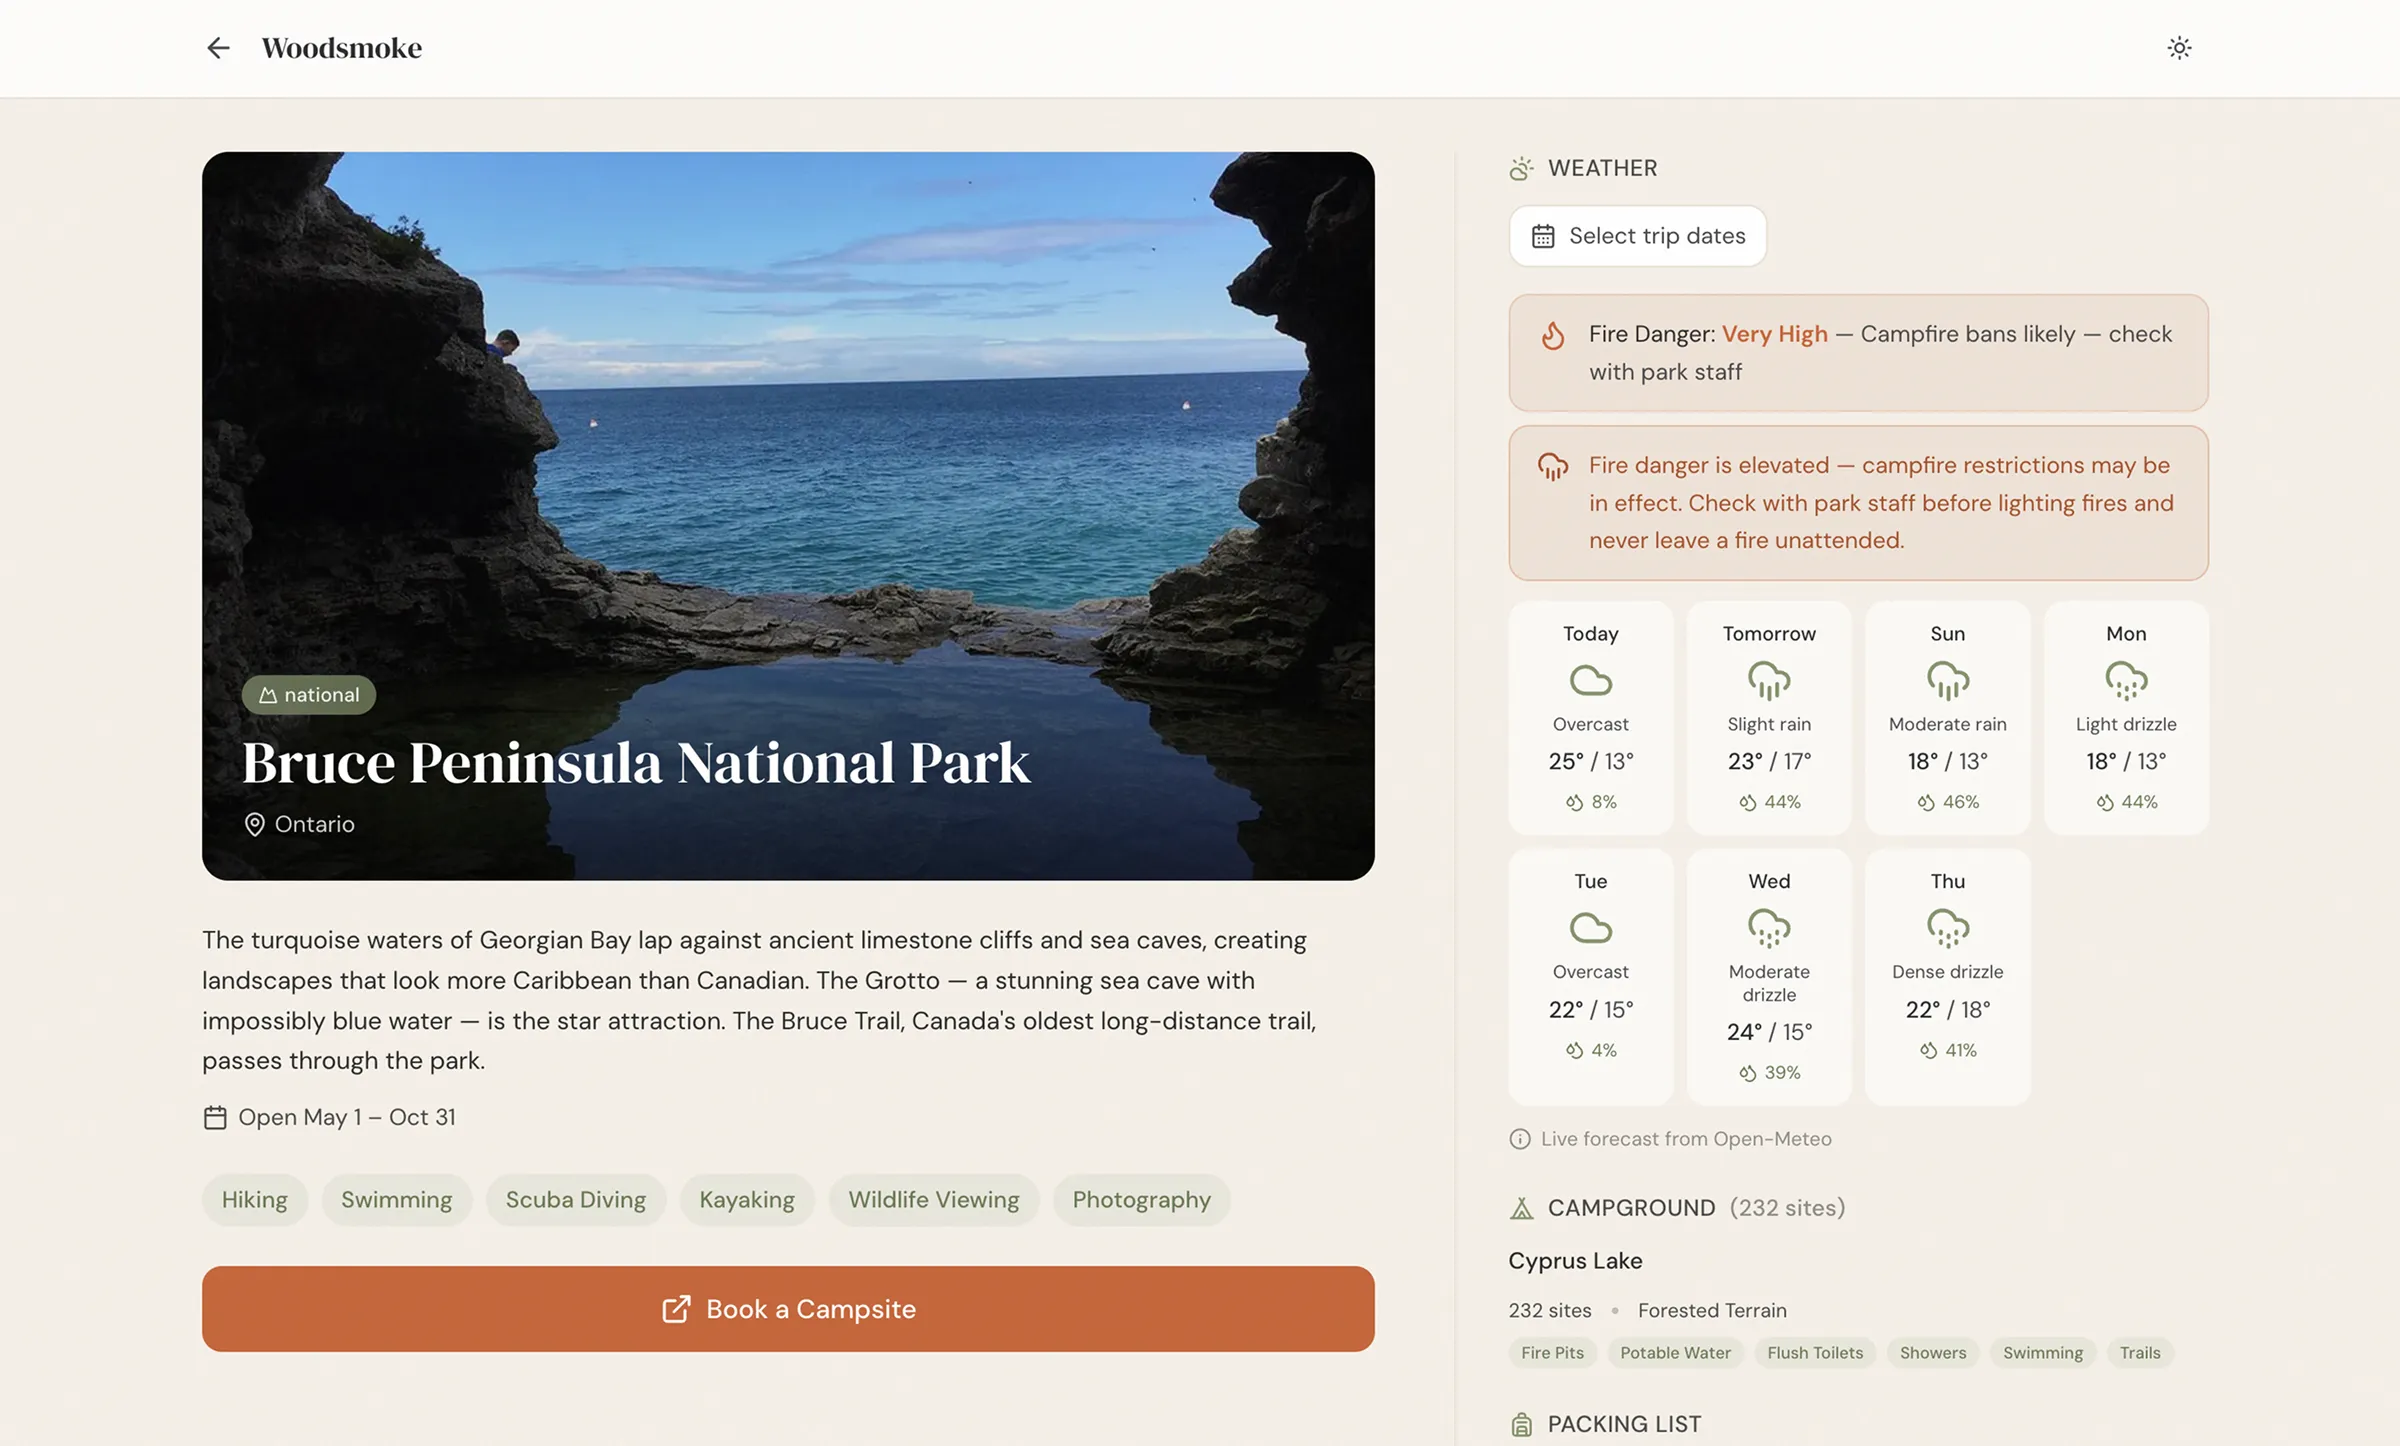Click the Flush Toilets amenity chip

click(x=1815, y=1353)
